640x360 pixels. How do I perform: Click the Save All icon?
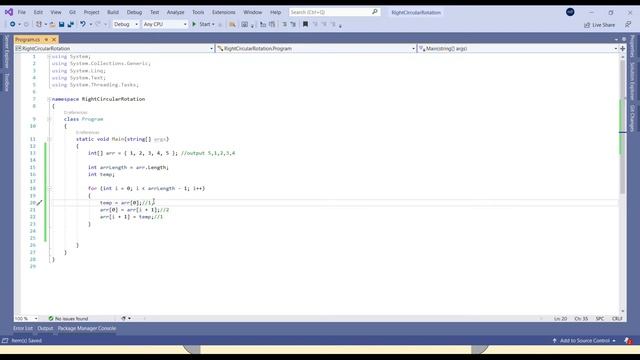tap(71, 24)
